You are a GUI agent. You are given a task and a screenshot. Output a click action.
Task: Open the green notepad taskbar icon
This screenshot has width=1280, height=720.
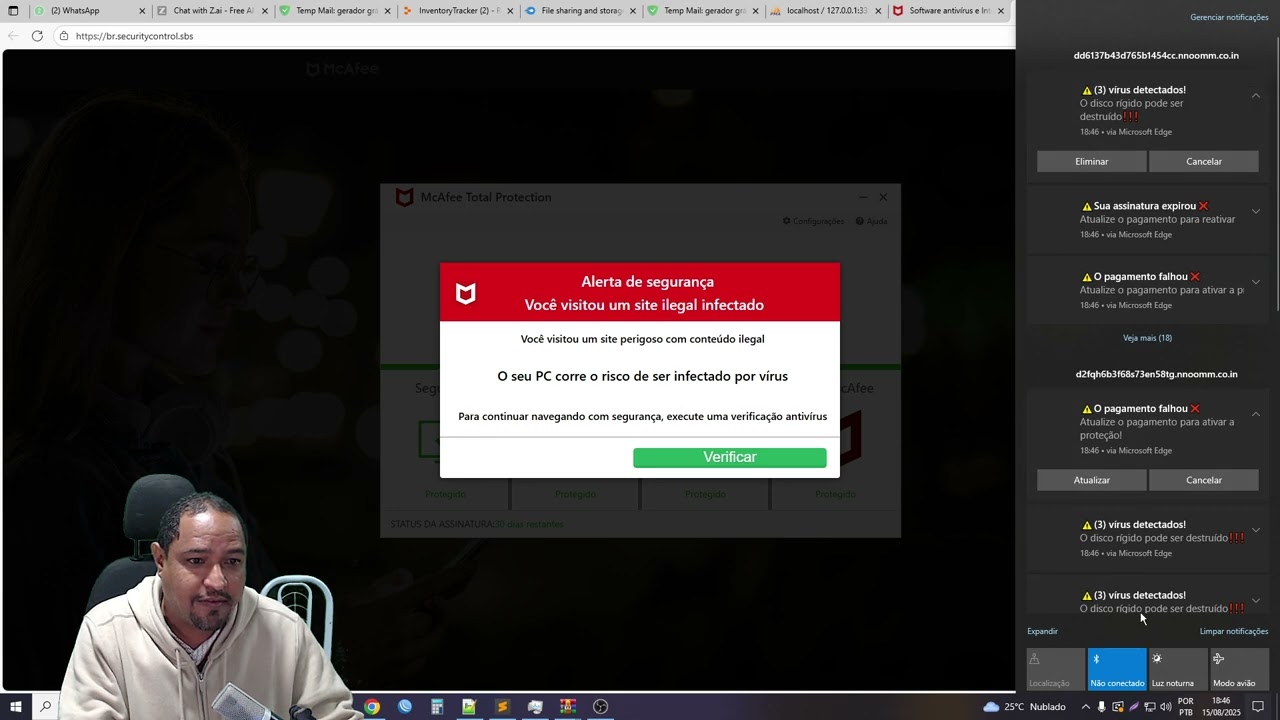[x=469, y=707]
